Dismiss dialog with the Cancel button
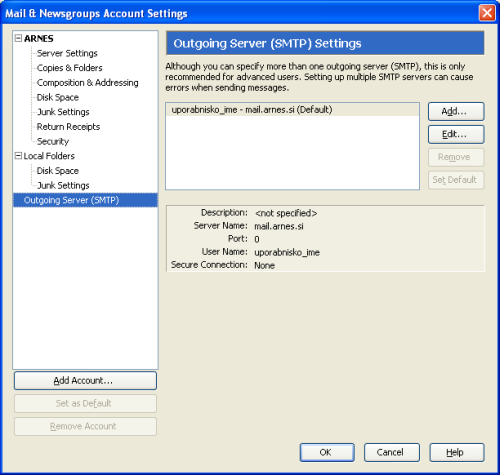The height and width of the screenshot is (475, 500). [x=392, y=452]
